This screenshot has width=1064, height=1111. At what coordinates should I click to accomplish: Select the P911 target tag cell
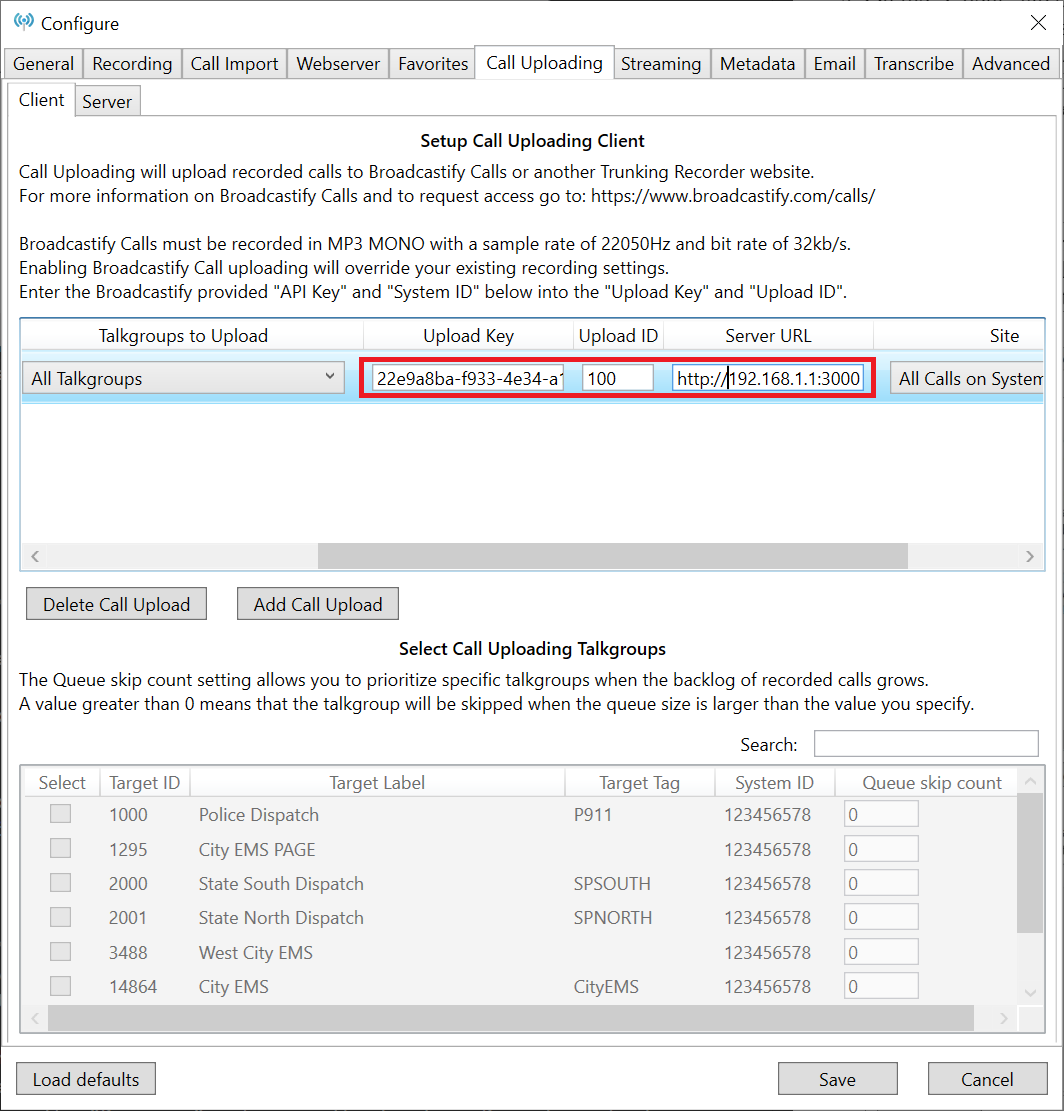(592, 815)
